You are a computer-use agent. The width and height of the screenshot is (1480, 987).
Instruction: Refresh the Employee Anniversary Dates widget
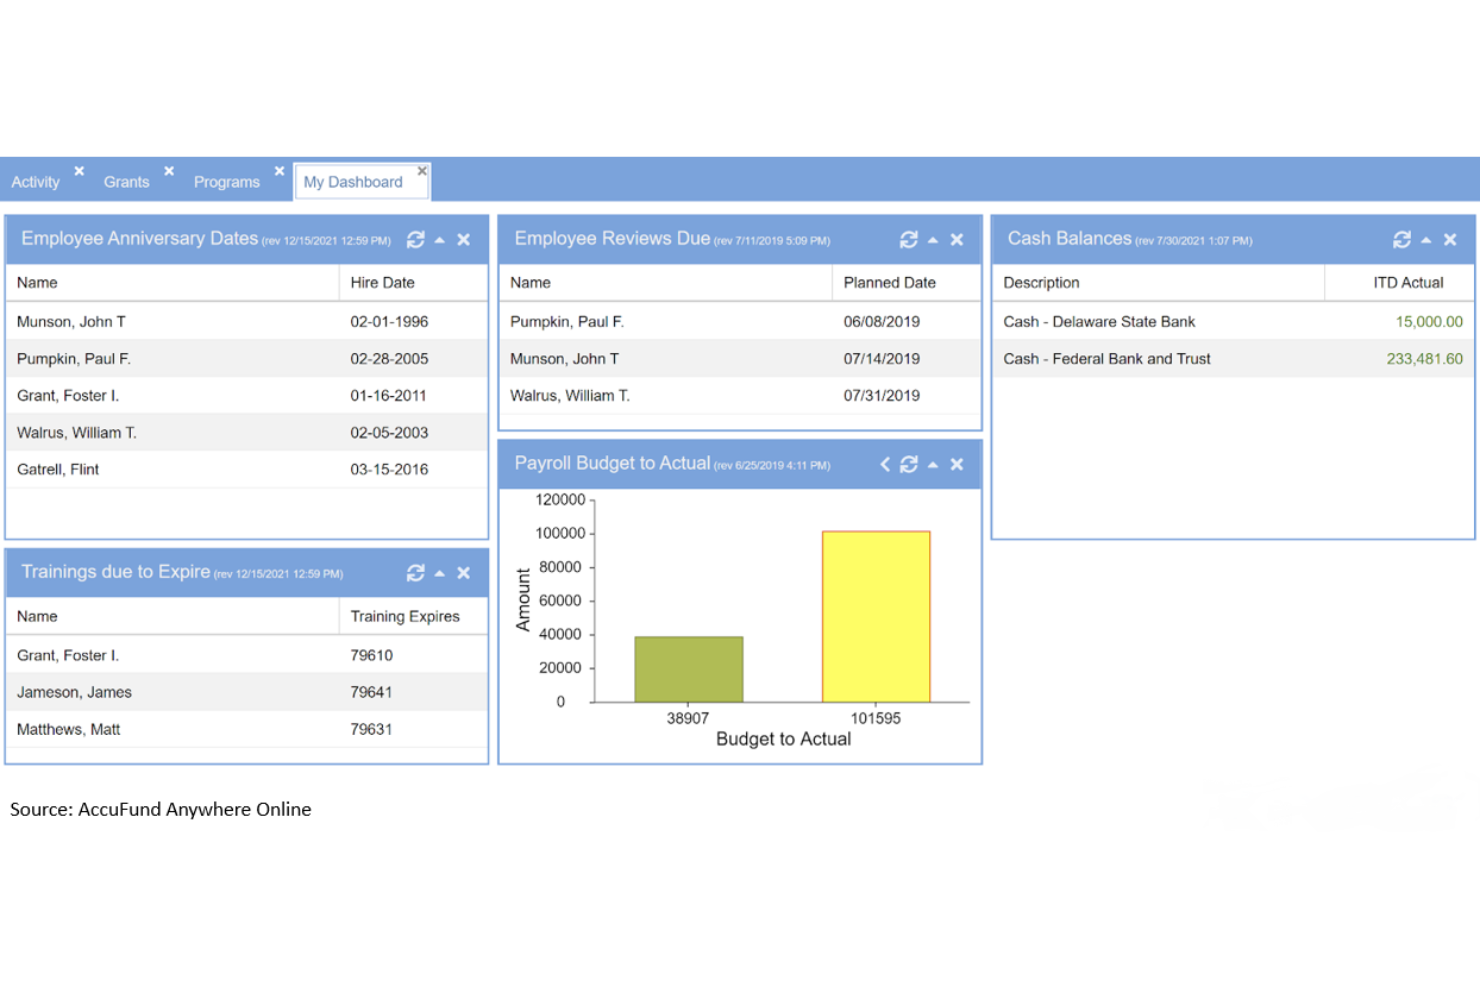tap(416, 239)
